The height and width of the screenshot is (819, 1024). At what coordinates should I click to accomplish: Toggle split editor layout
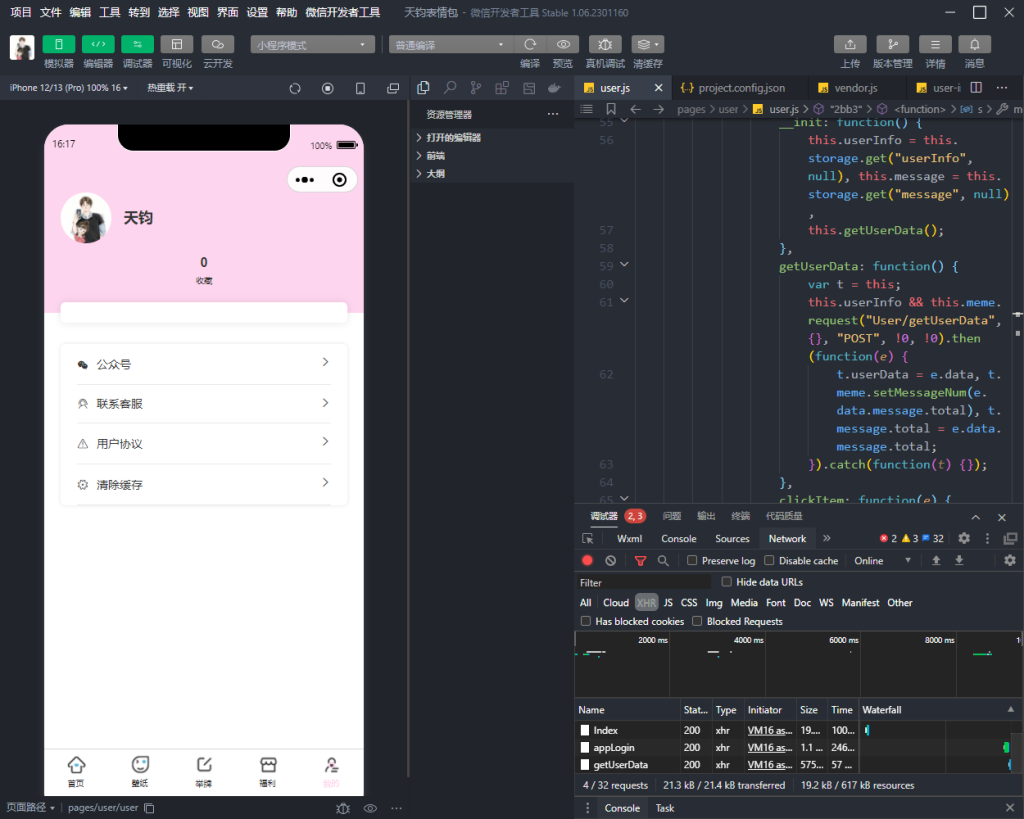pos(976,88)
